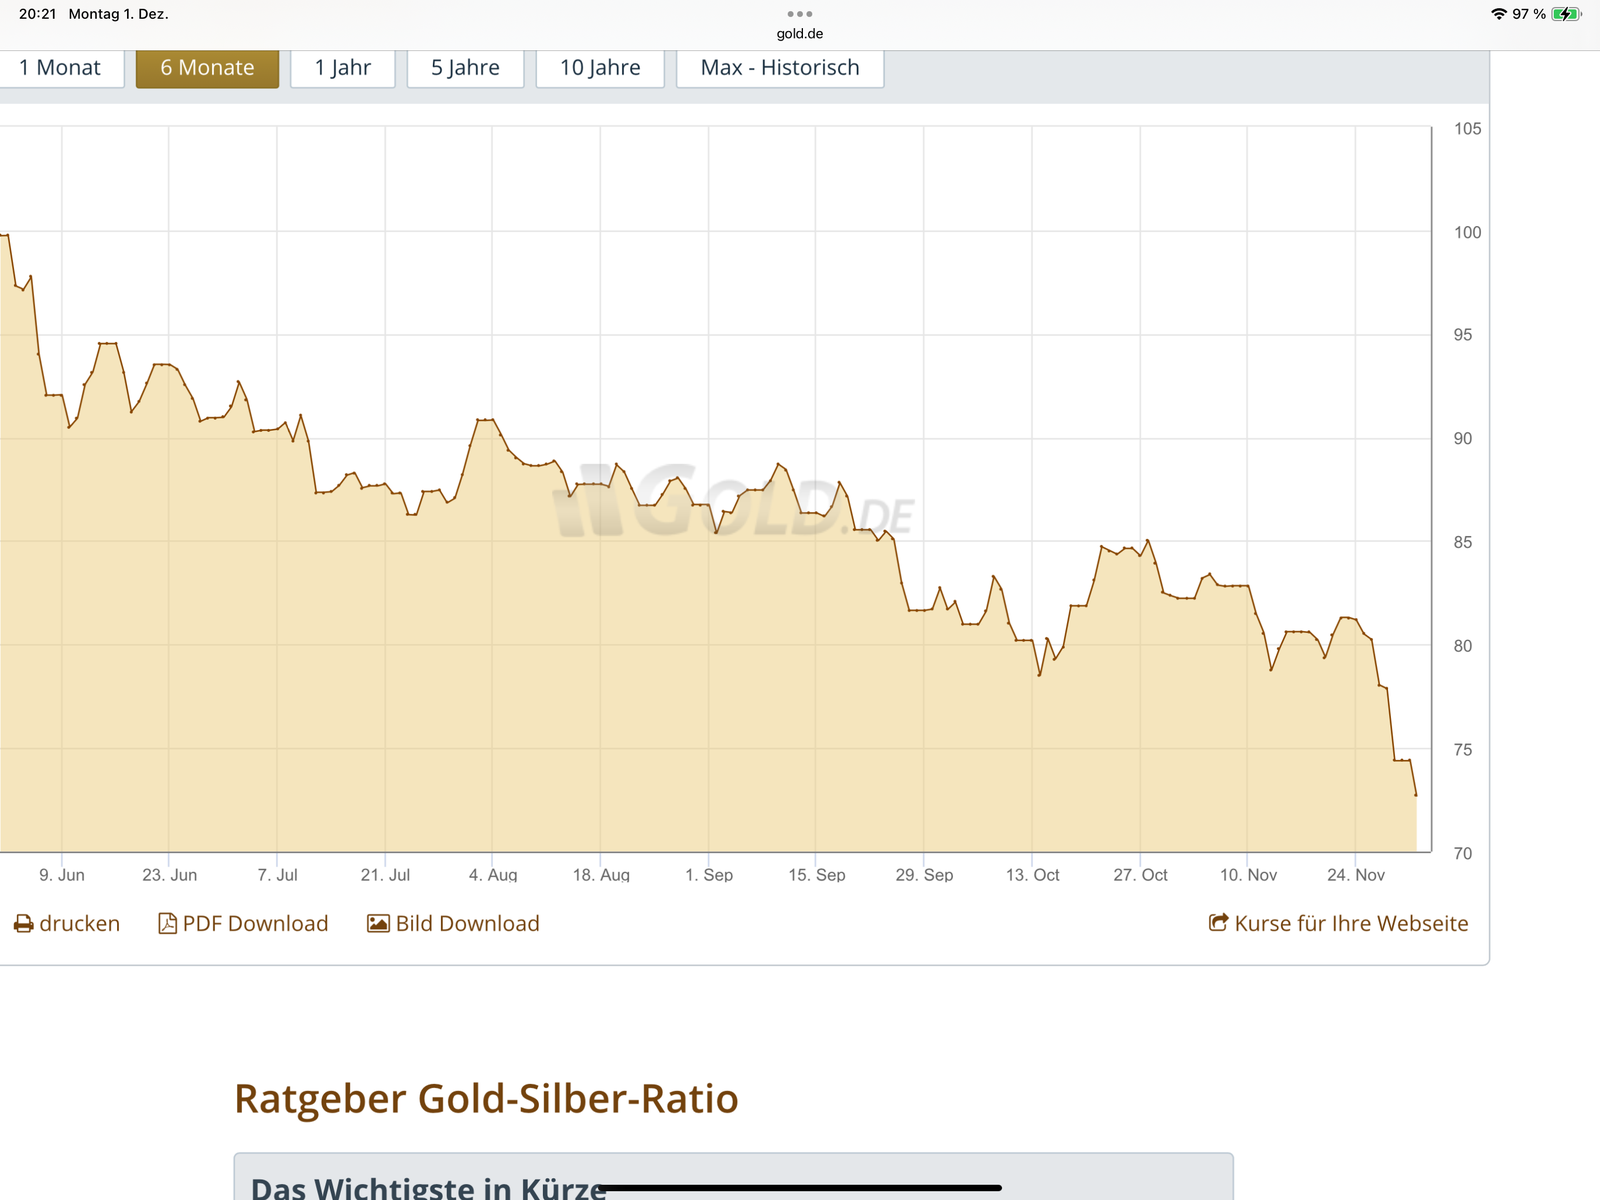Click the 95 value on the y-axis
The height and width of the screenshot is (1200, 1600).
pos(1463,335)
